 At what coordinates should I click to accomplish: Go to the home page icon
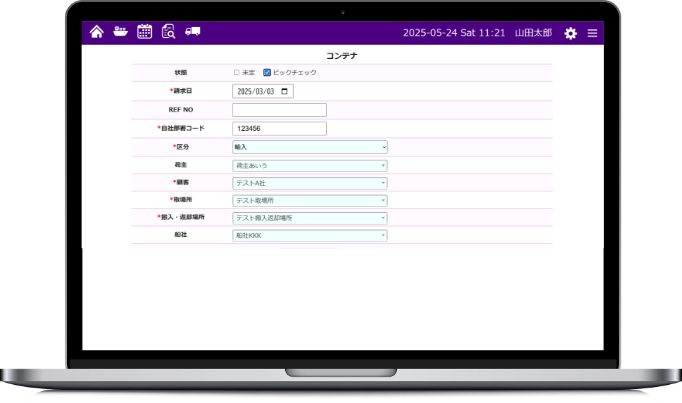(97, 32)
